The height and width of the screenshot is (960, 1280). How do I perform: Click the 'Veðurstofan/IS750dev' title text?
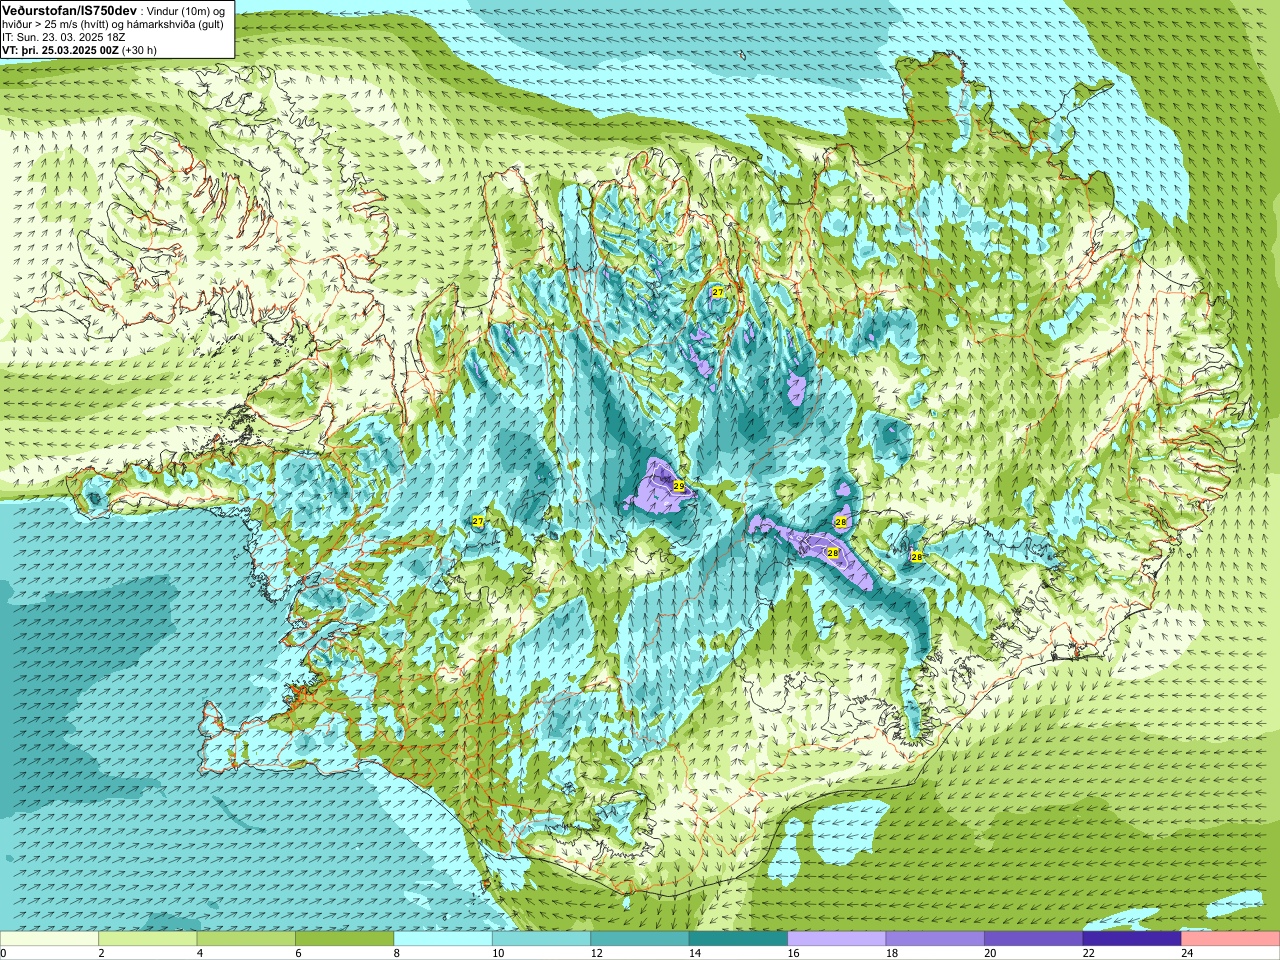70,9
